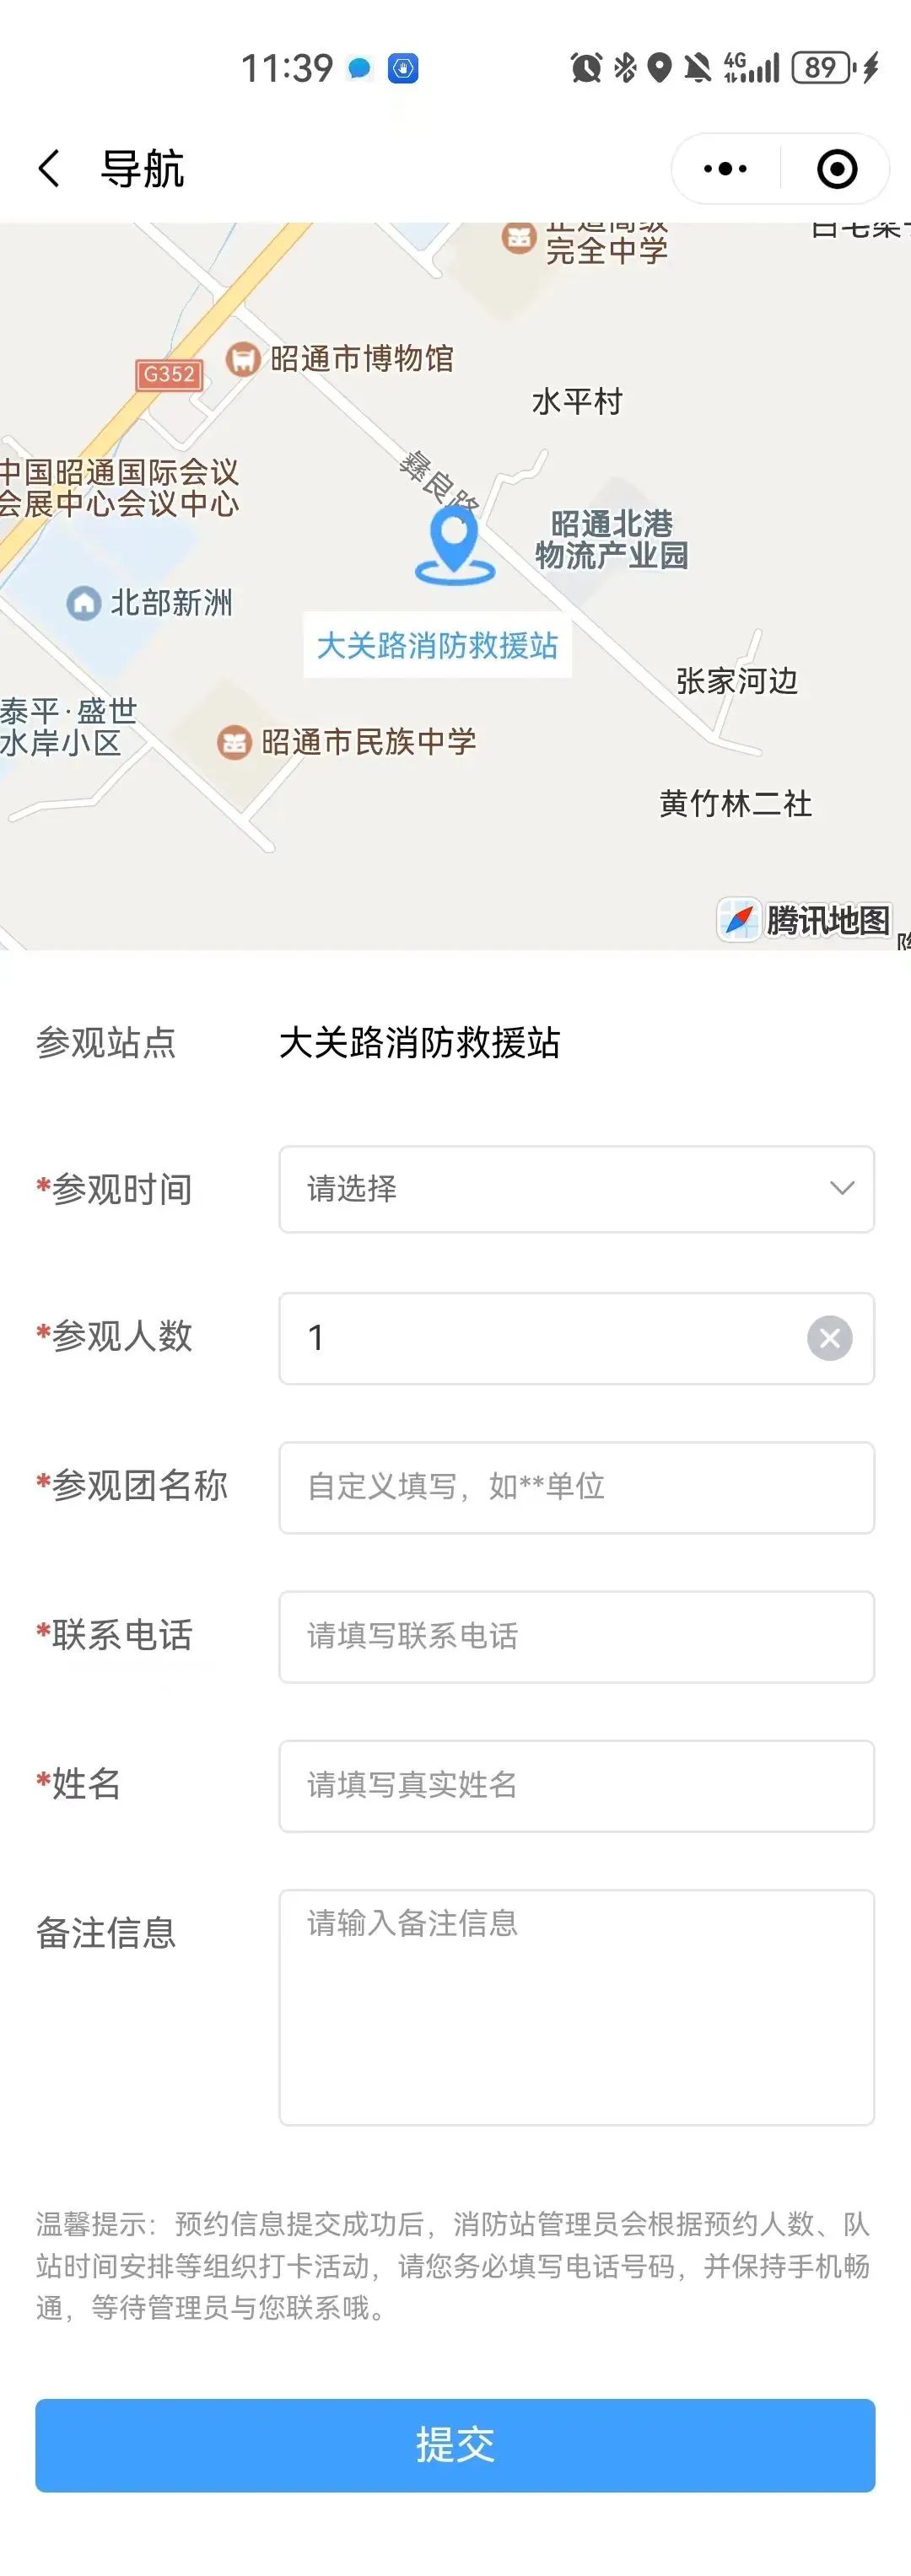
Task: Clear the 参观人数 field with X icon
Action: point(829,1338)
